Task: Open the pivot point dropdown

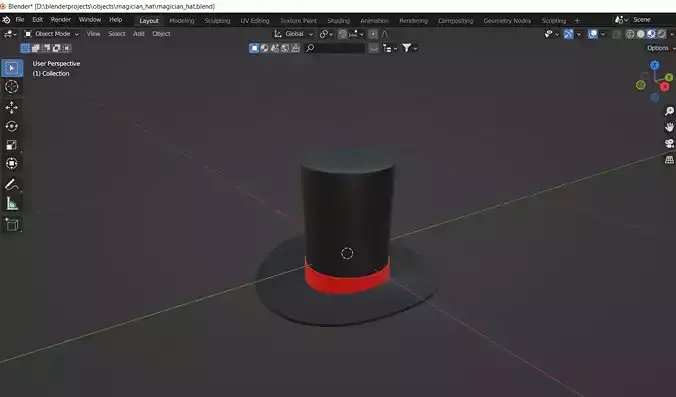Action: pyautogui.click(x=325, y=34)
